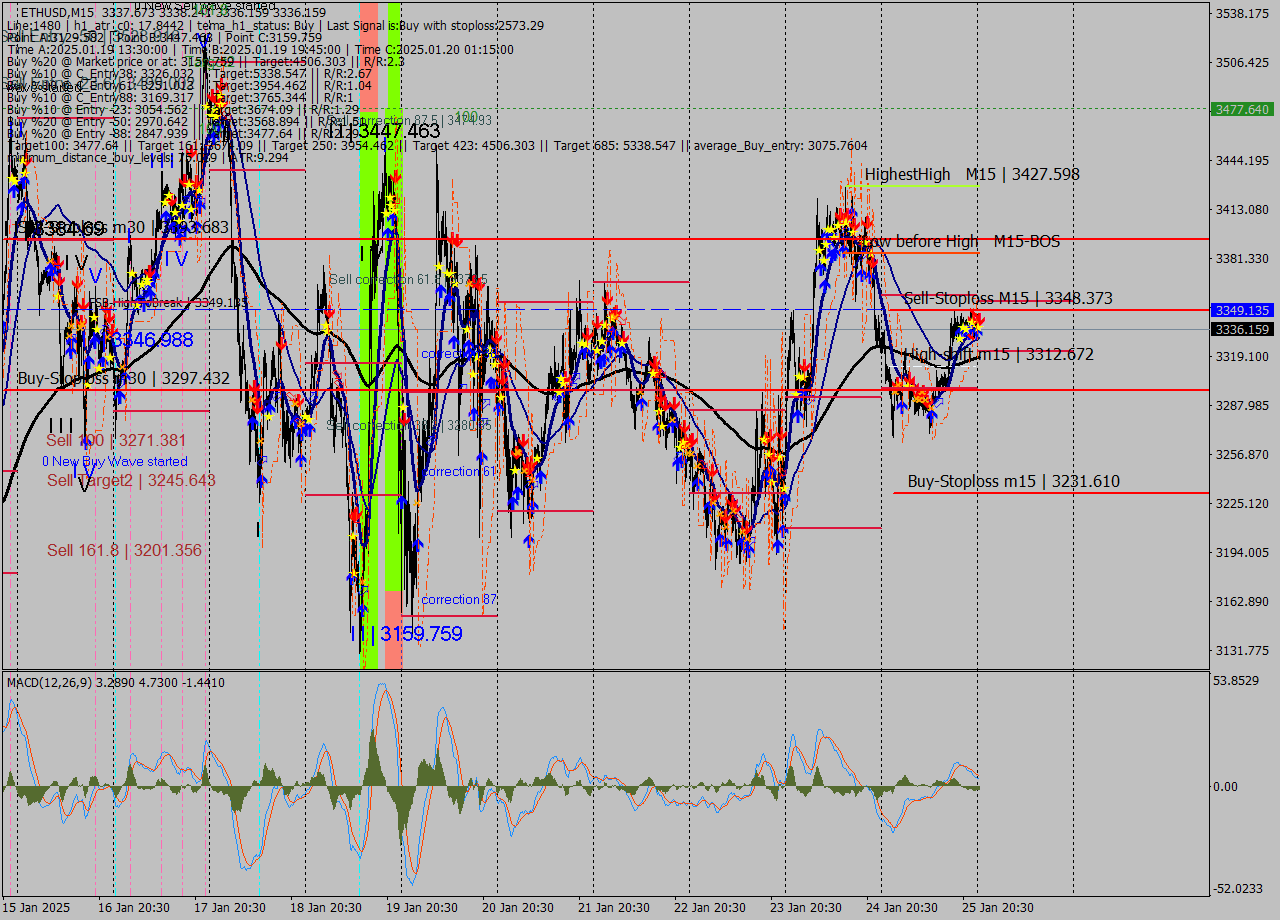Click the 3287.985 price axis value
1280x920 pixels.
point(1241,405)
